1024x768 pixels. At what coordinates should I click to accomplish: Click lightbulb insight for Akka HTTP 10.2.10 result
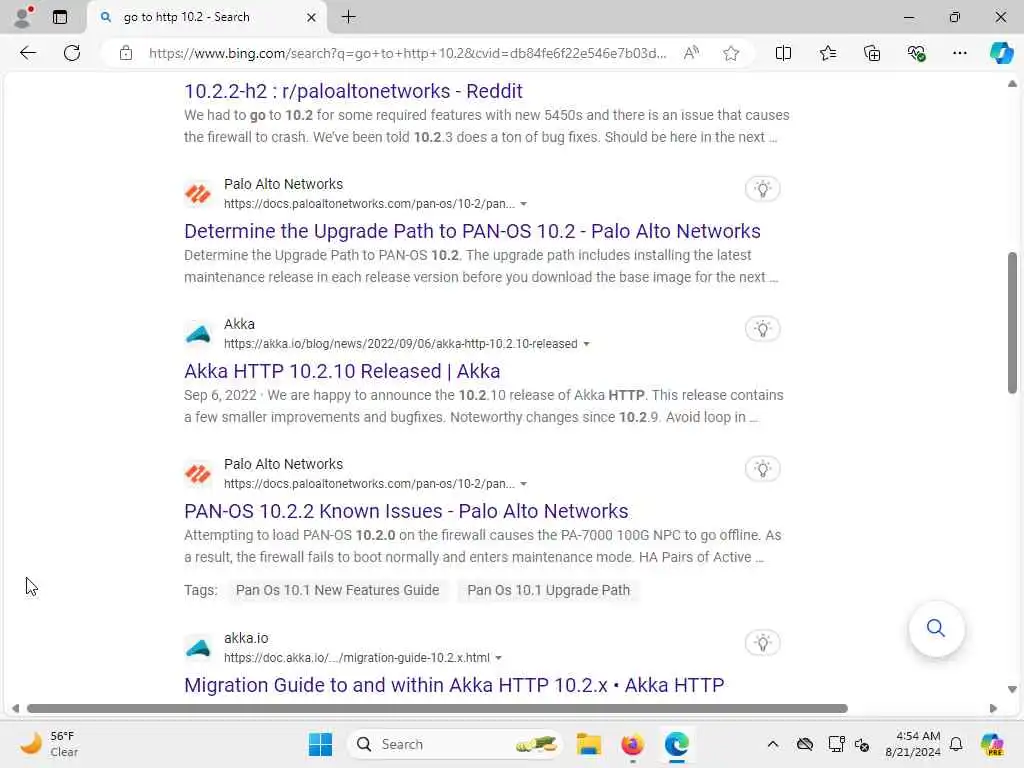pyautogui.click(x=762, y=329)
